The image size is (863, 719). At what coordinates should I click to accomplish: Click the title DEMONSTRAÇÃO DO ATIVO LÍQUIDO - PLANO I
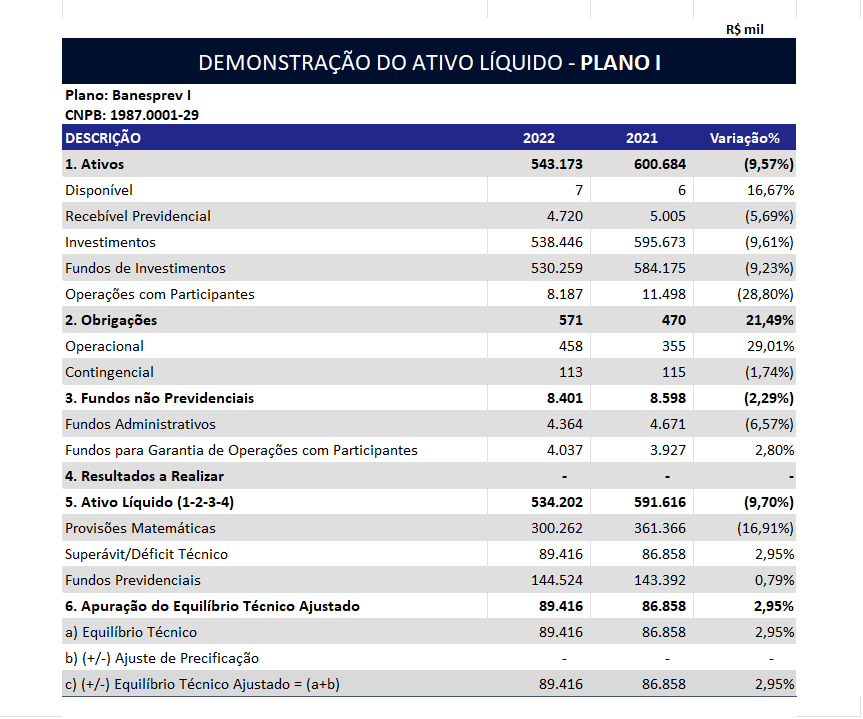429,62
